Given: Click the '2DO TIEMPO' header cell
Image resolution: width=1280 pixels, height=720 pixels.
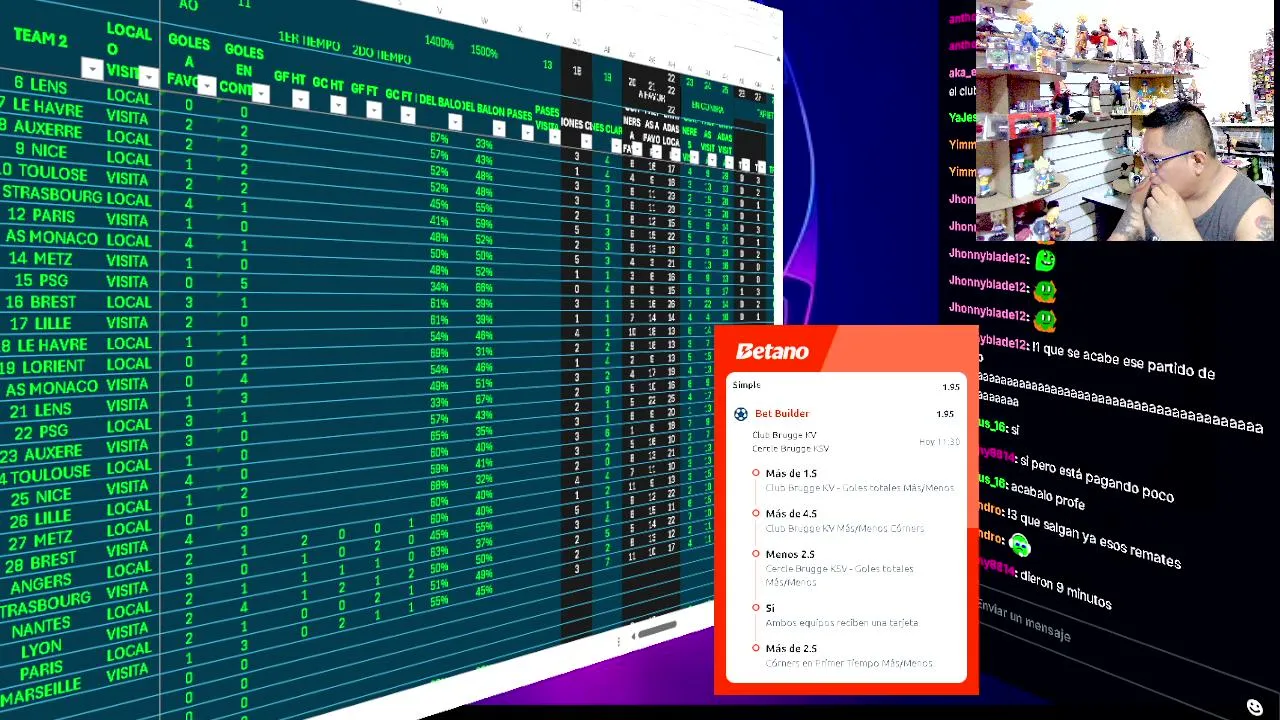Looking at the screenshot, I should coord(381,54).
